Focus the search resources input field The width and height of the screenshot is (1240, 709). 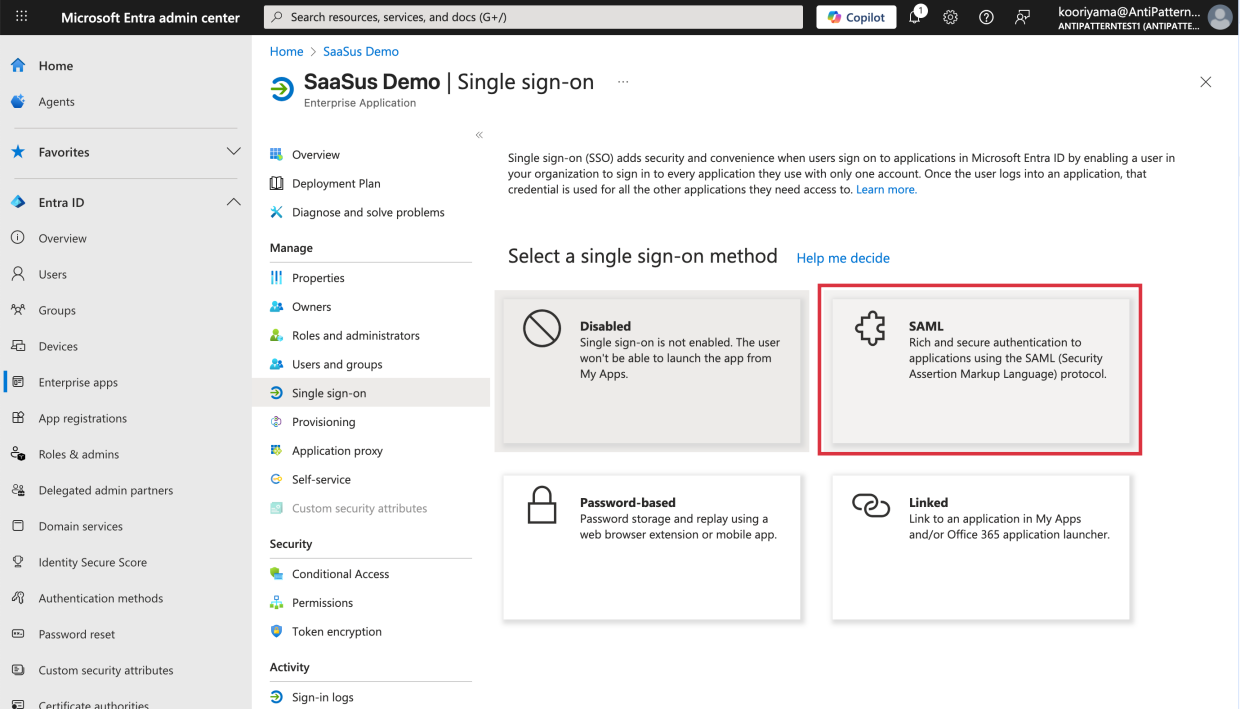(x=533, y=17)
